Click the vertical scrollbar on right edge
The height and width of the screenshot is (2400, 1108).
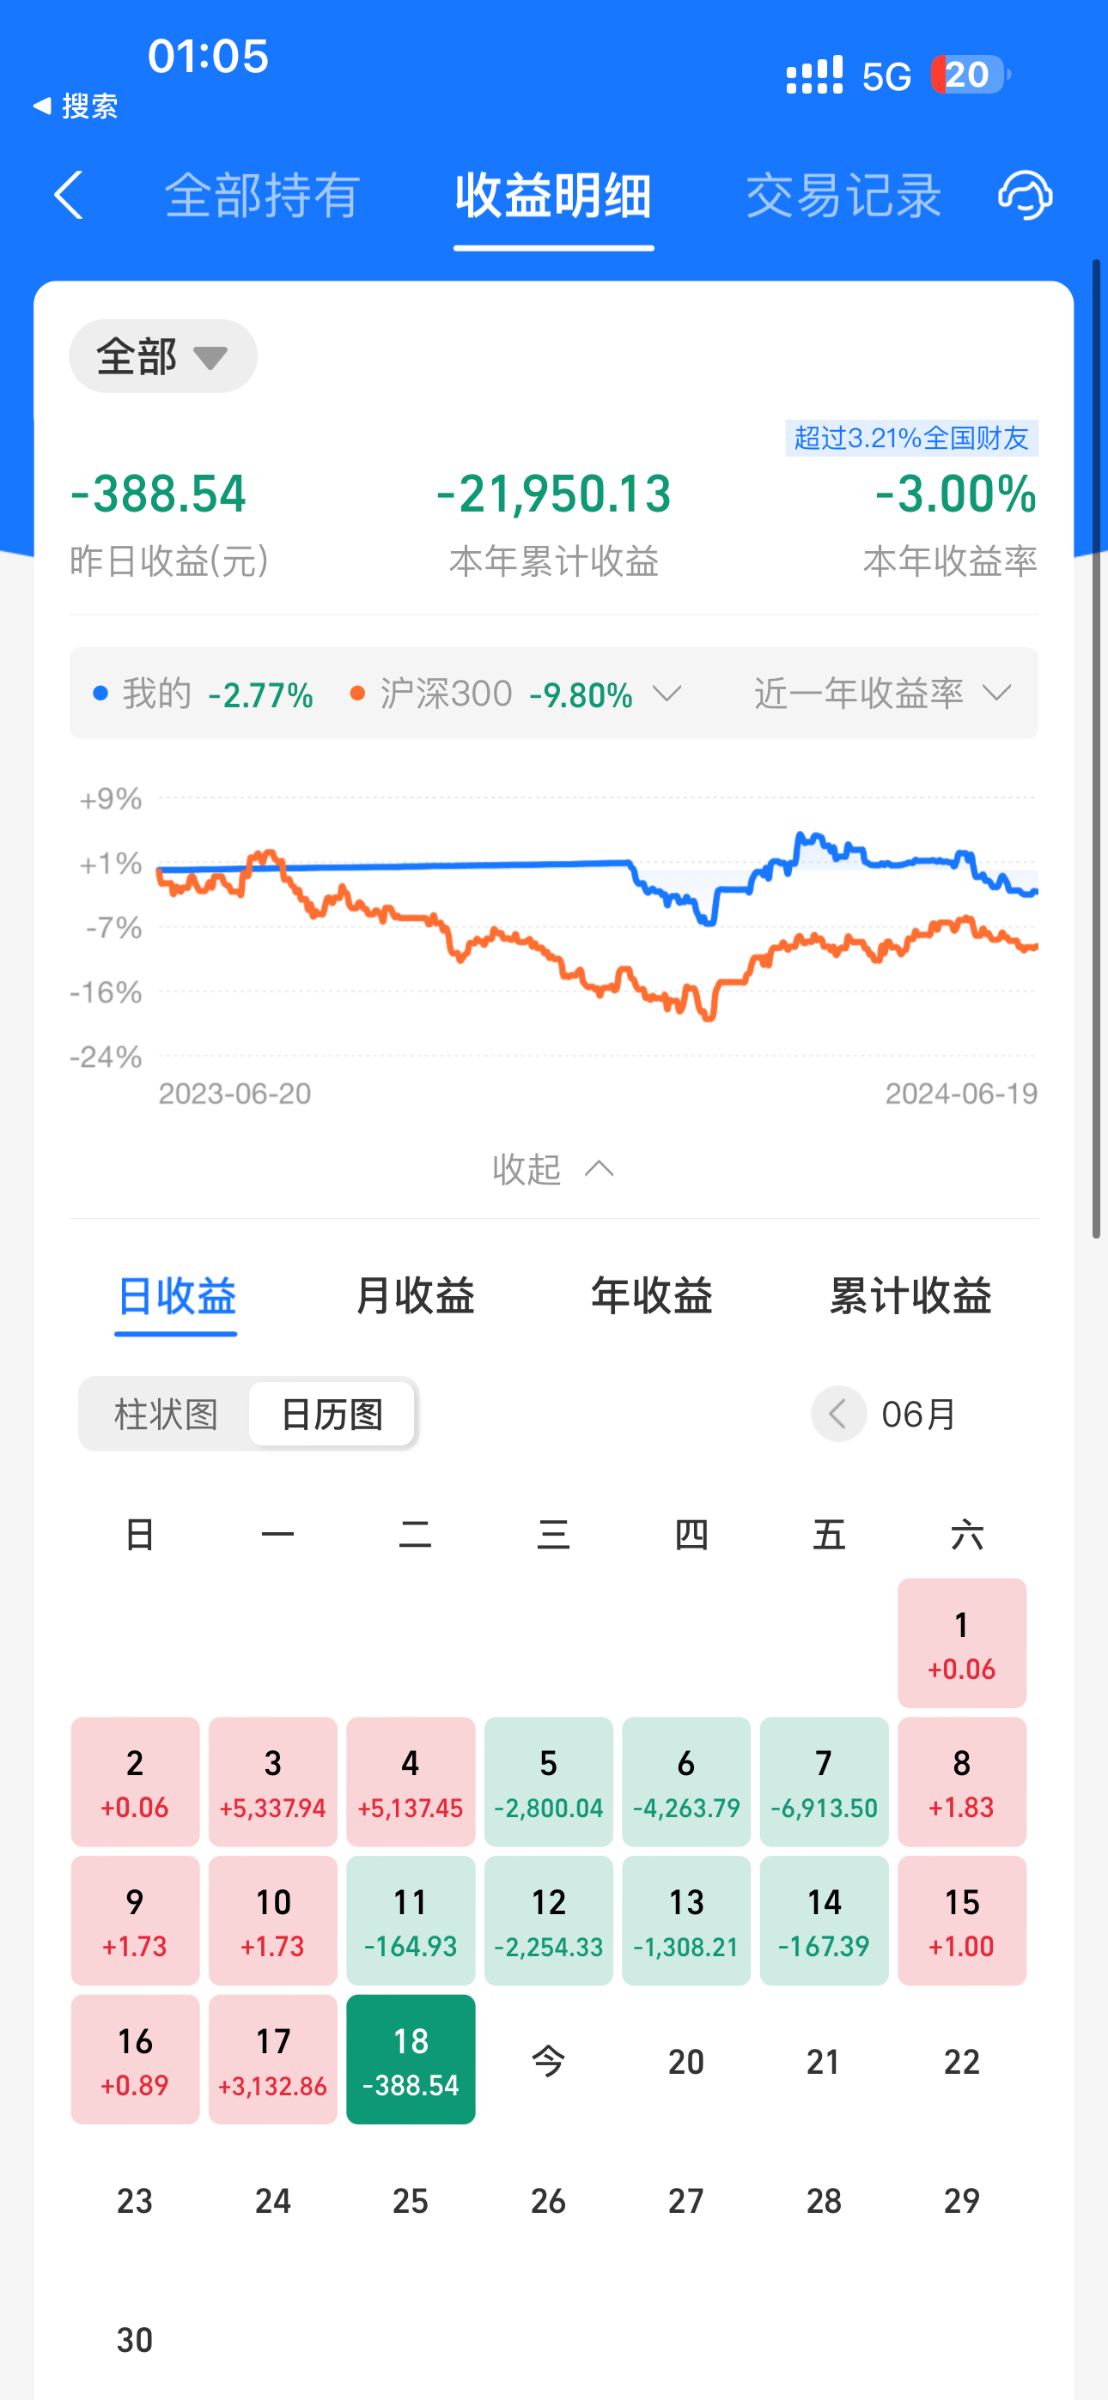point(1096,750)
